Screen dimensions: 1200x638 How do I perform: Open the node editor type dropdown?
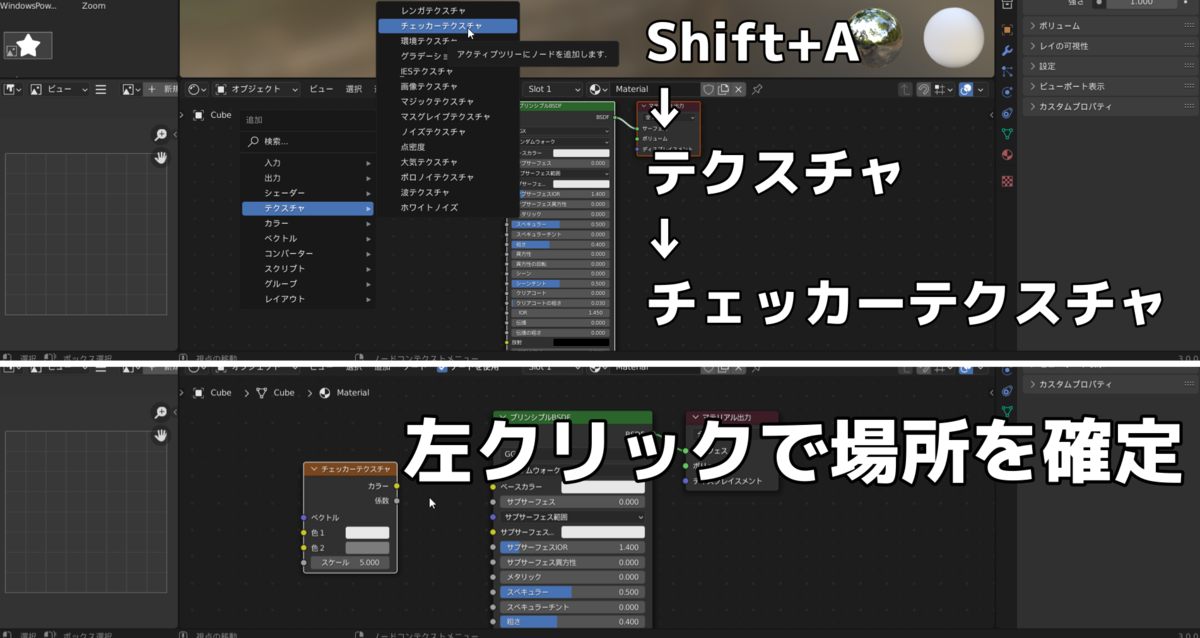198,89
